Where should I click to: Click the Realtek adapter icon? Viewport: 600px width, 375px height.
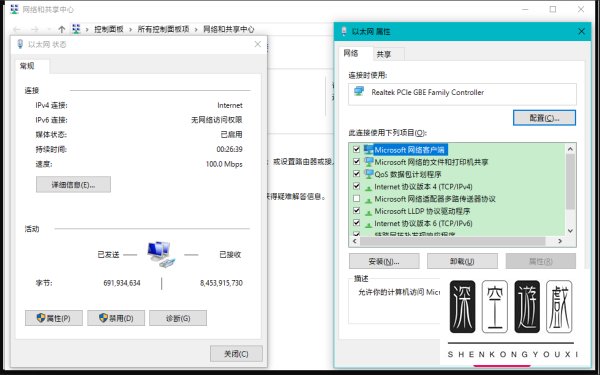coord(359,91)
